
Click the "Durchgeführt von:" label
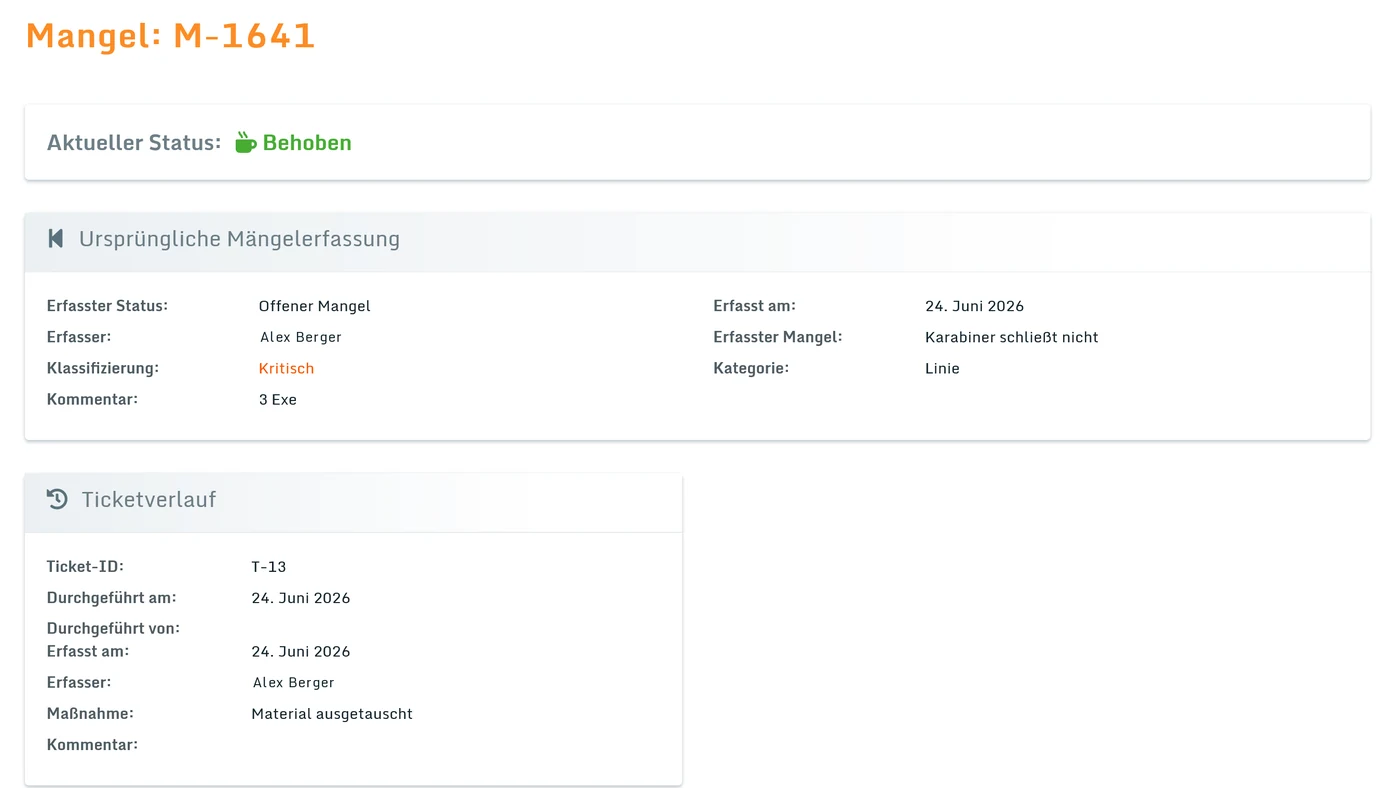[113, 629]
